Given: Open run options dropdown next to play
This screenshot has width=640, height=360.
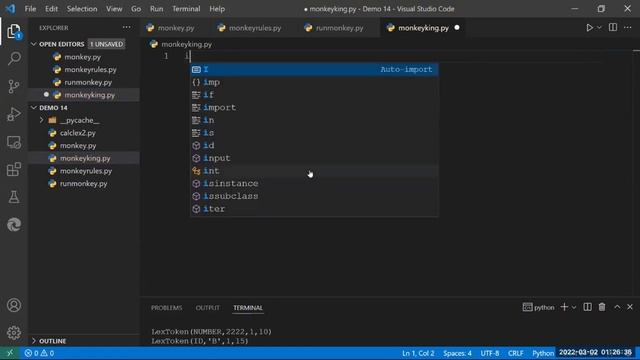Looking at the screenshot, I should click(x=599, y=28).
